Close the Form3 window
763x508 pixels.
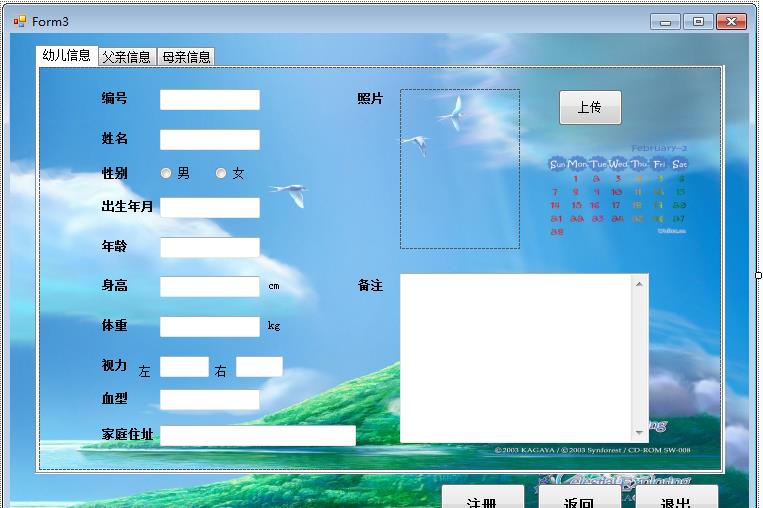click(731, 22)
